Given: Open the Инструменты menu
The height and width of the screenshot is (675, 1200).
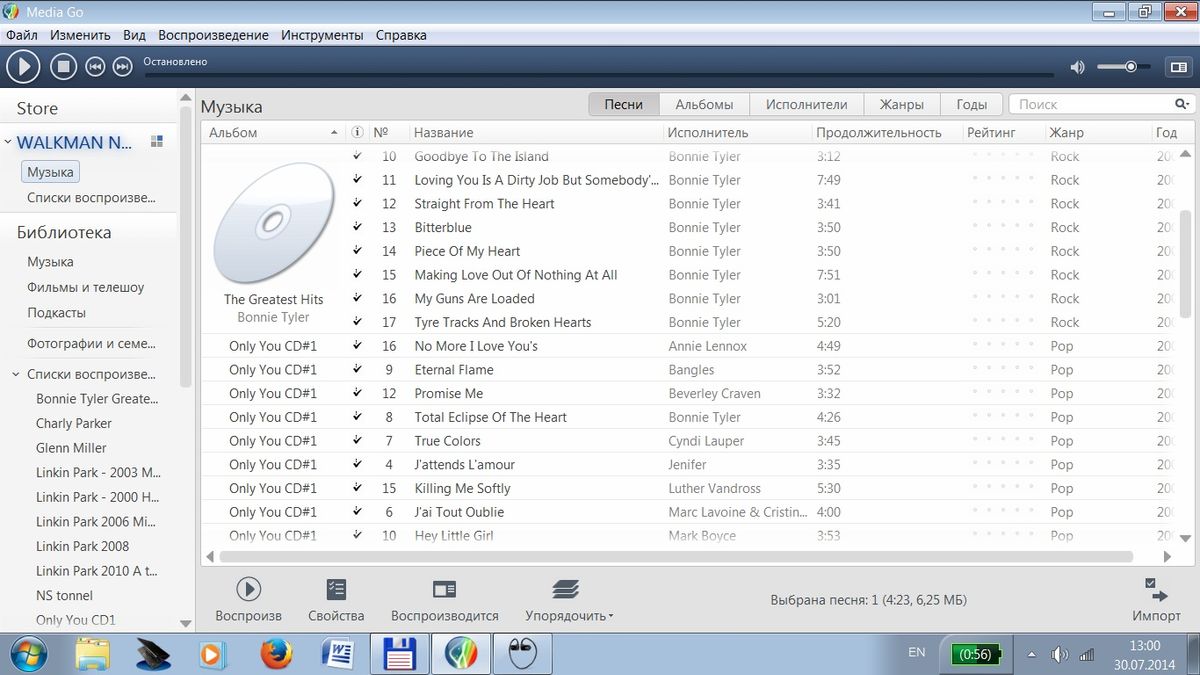Looking at the screenshot, I should click(322, 35).
